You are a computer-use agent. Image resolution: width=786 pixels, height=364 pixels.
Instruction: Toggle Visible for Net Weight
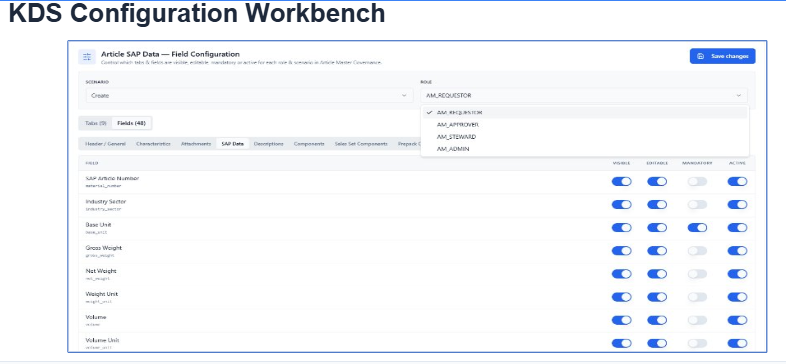(622, 274)
